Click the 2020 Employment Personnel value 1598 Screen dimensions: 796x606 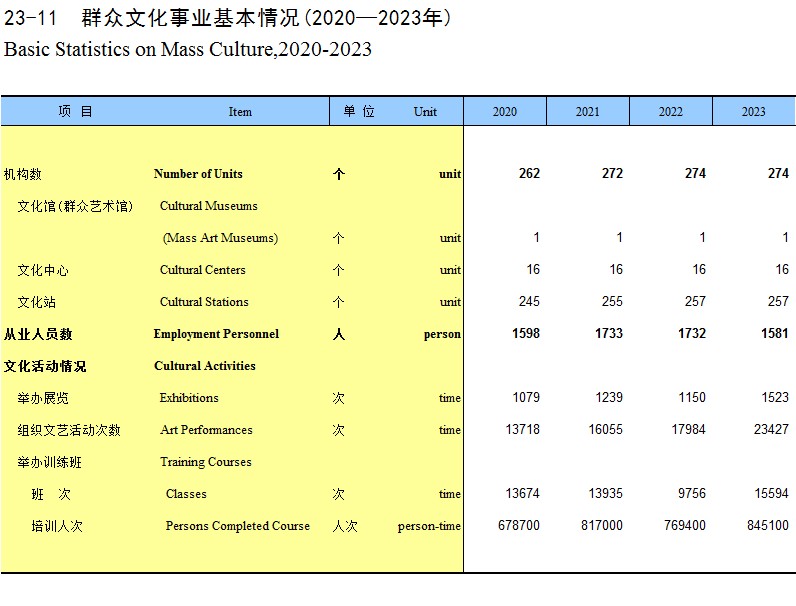[x=524, y=334]
